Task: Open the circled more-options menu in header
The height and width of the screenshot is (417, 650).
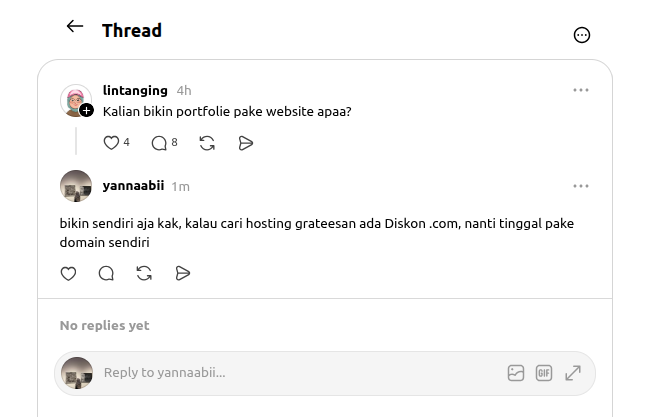Action: (x=582, y=35)
